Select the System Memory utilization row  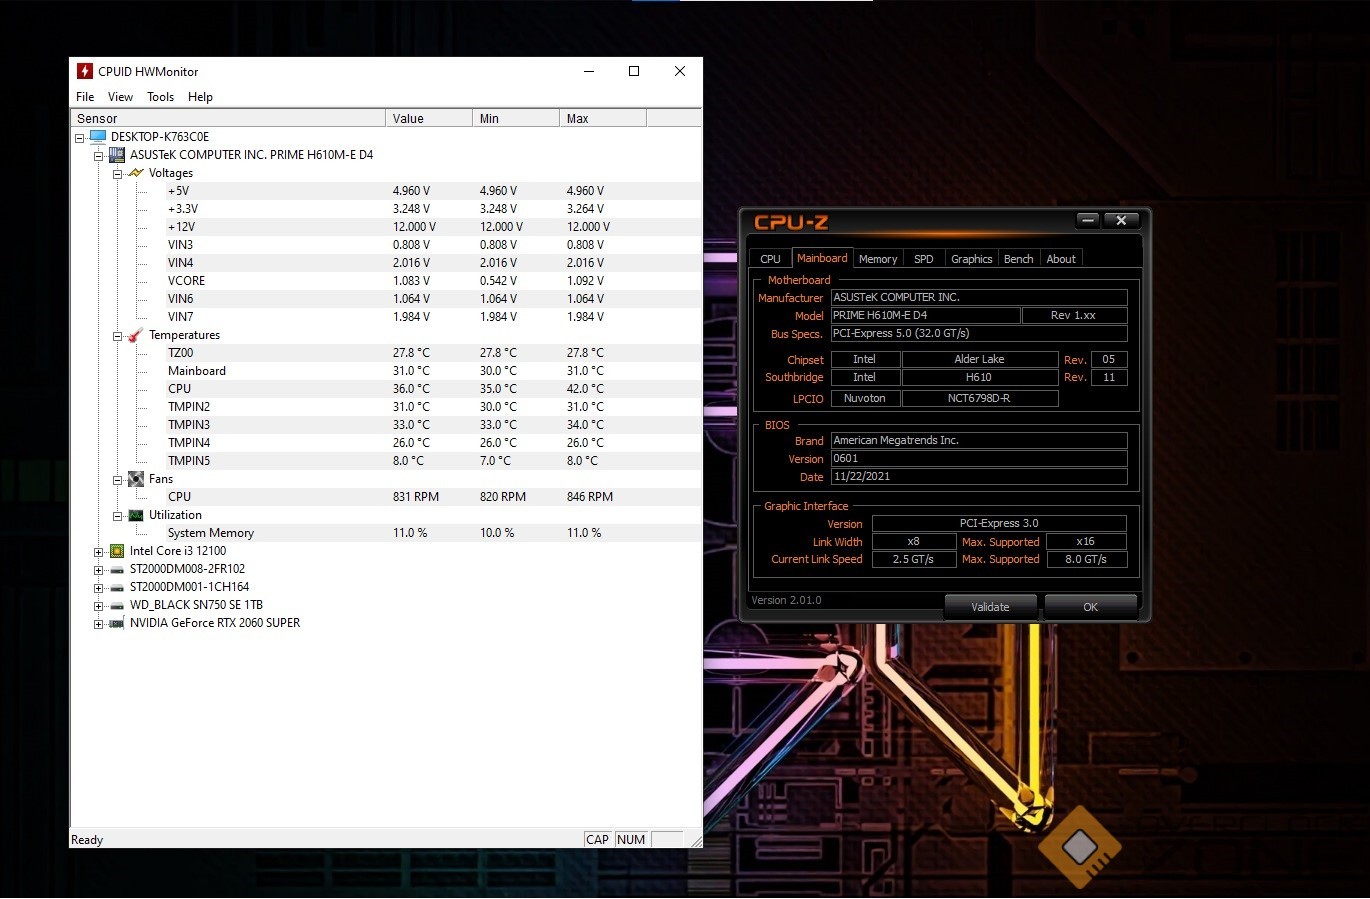pos(434,533)
